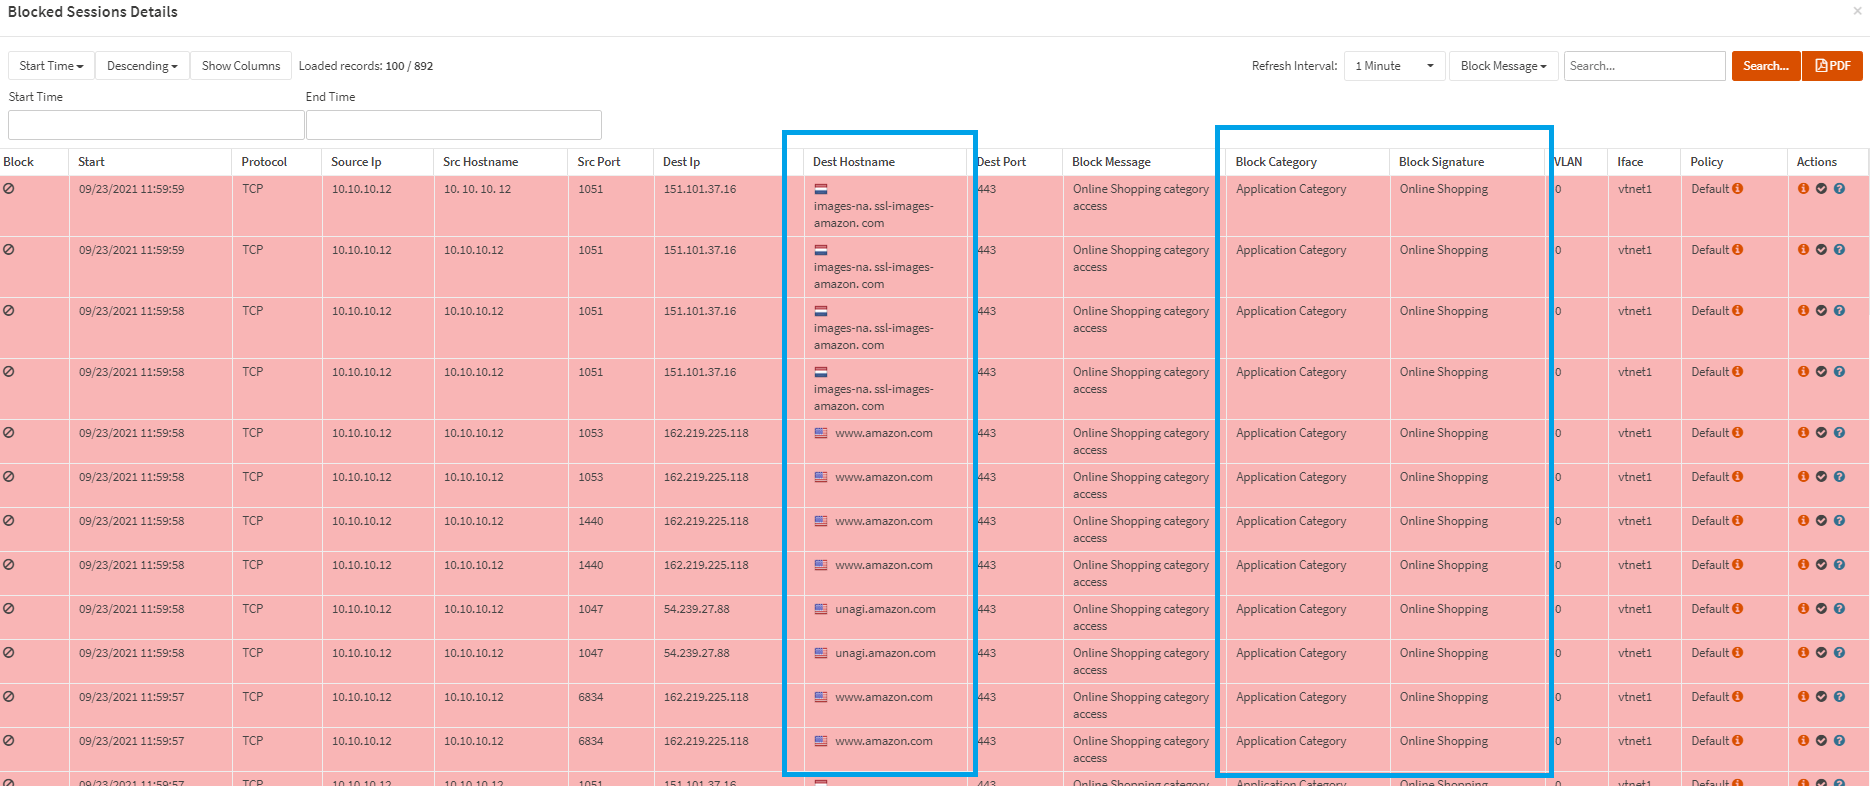Click info icon beside Default policy in first row
This screenshot has width=1870, height=786.
click(x=1738, y=188)
